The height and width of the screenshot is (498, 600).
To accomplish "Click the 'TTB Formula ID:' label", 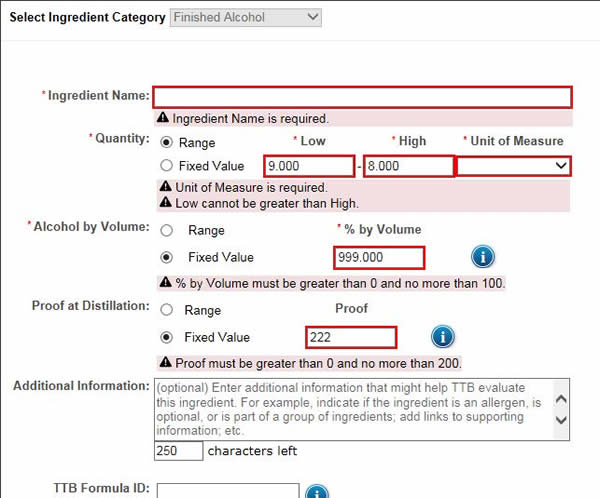I will coord(101,488).
